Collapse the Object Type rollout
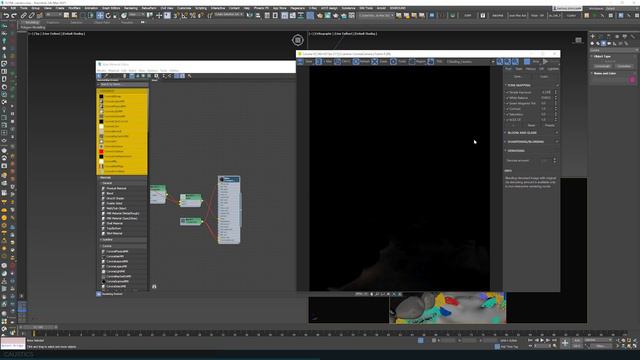The image size is (640, 360). 592,56
